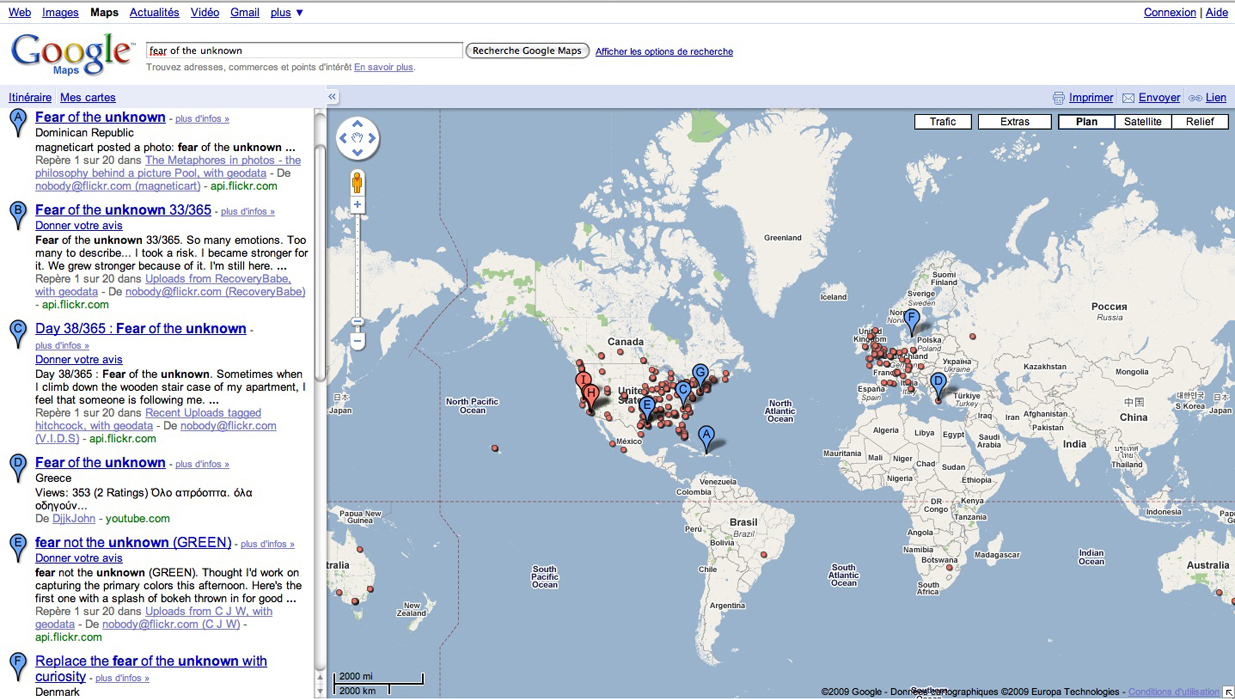Toggle the Trafic map layer
1235x699 pixels.
point(943,122)
